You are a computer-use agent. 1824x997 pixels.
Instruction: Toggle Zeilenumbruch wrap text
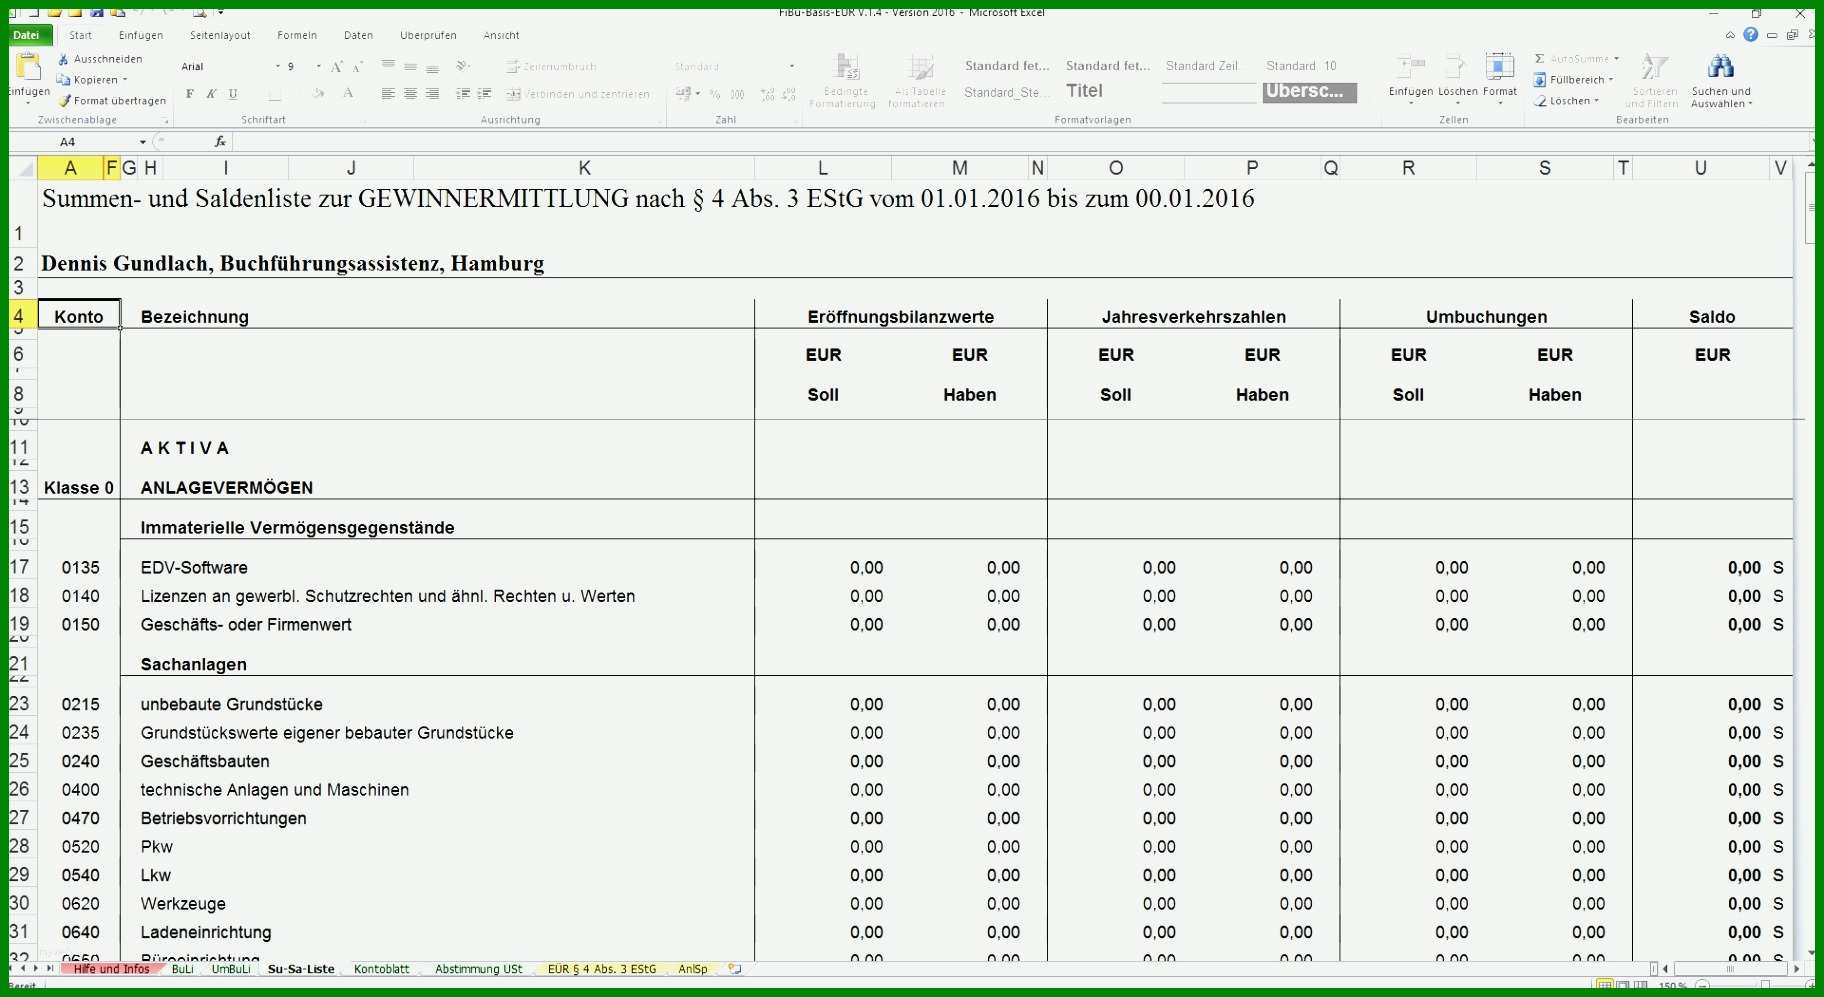[x=551, y=66]
